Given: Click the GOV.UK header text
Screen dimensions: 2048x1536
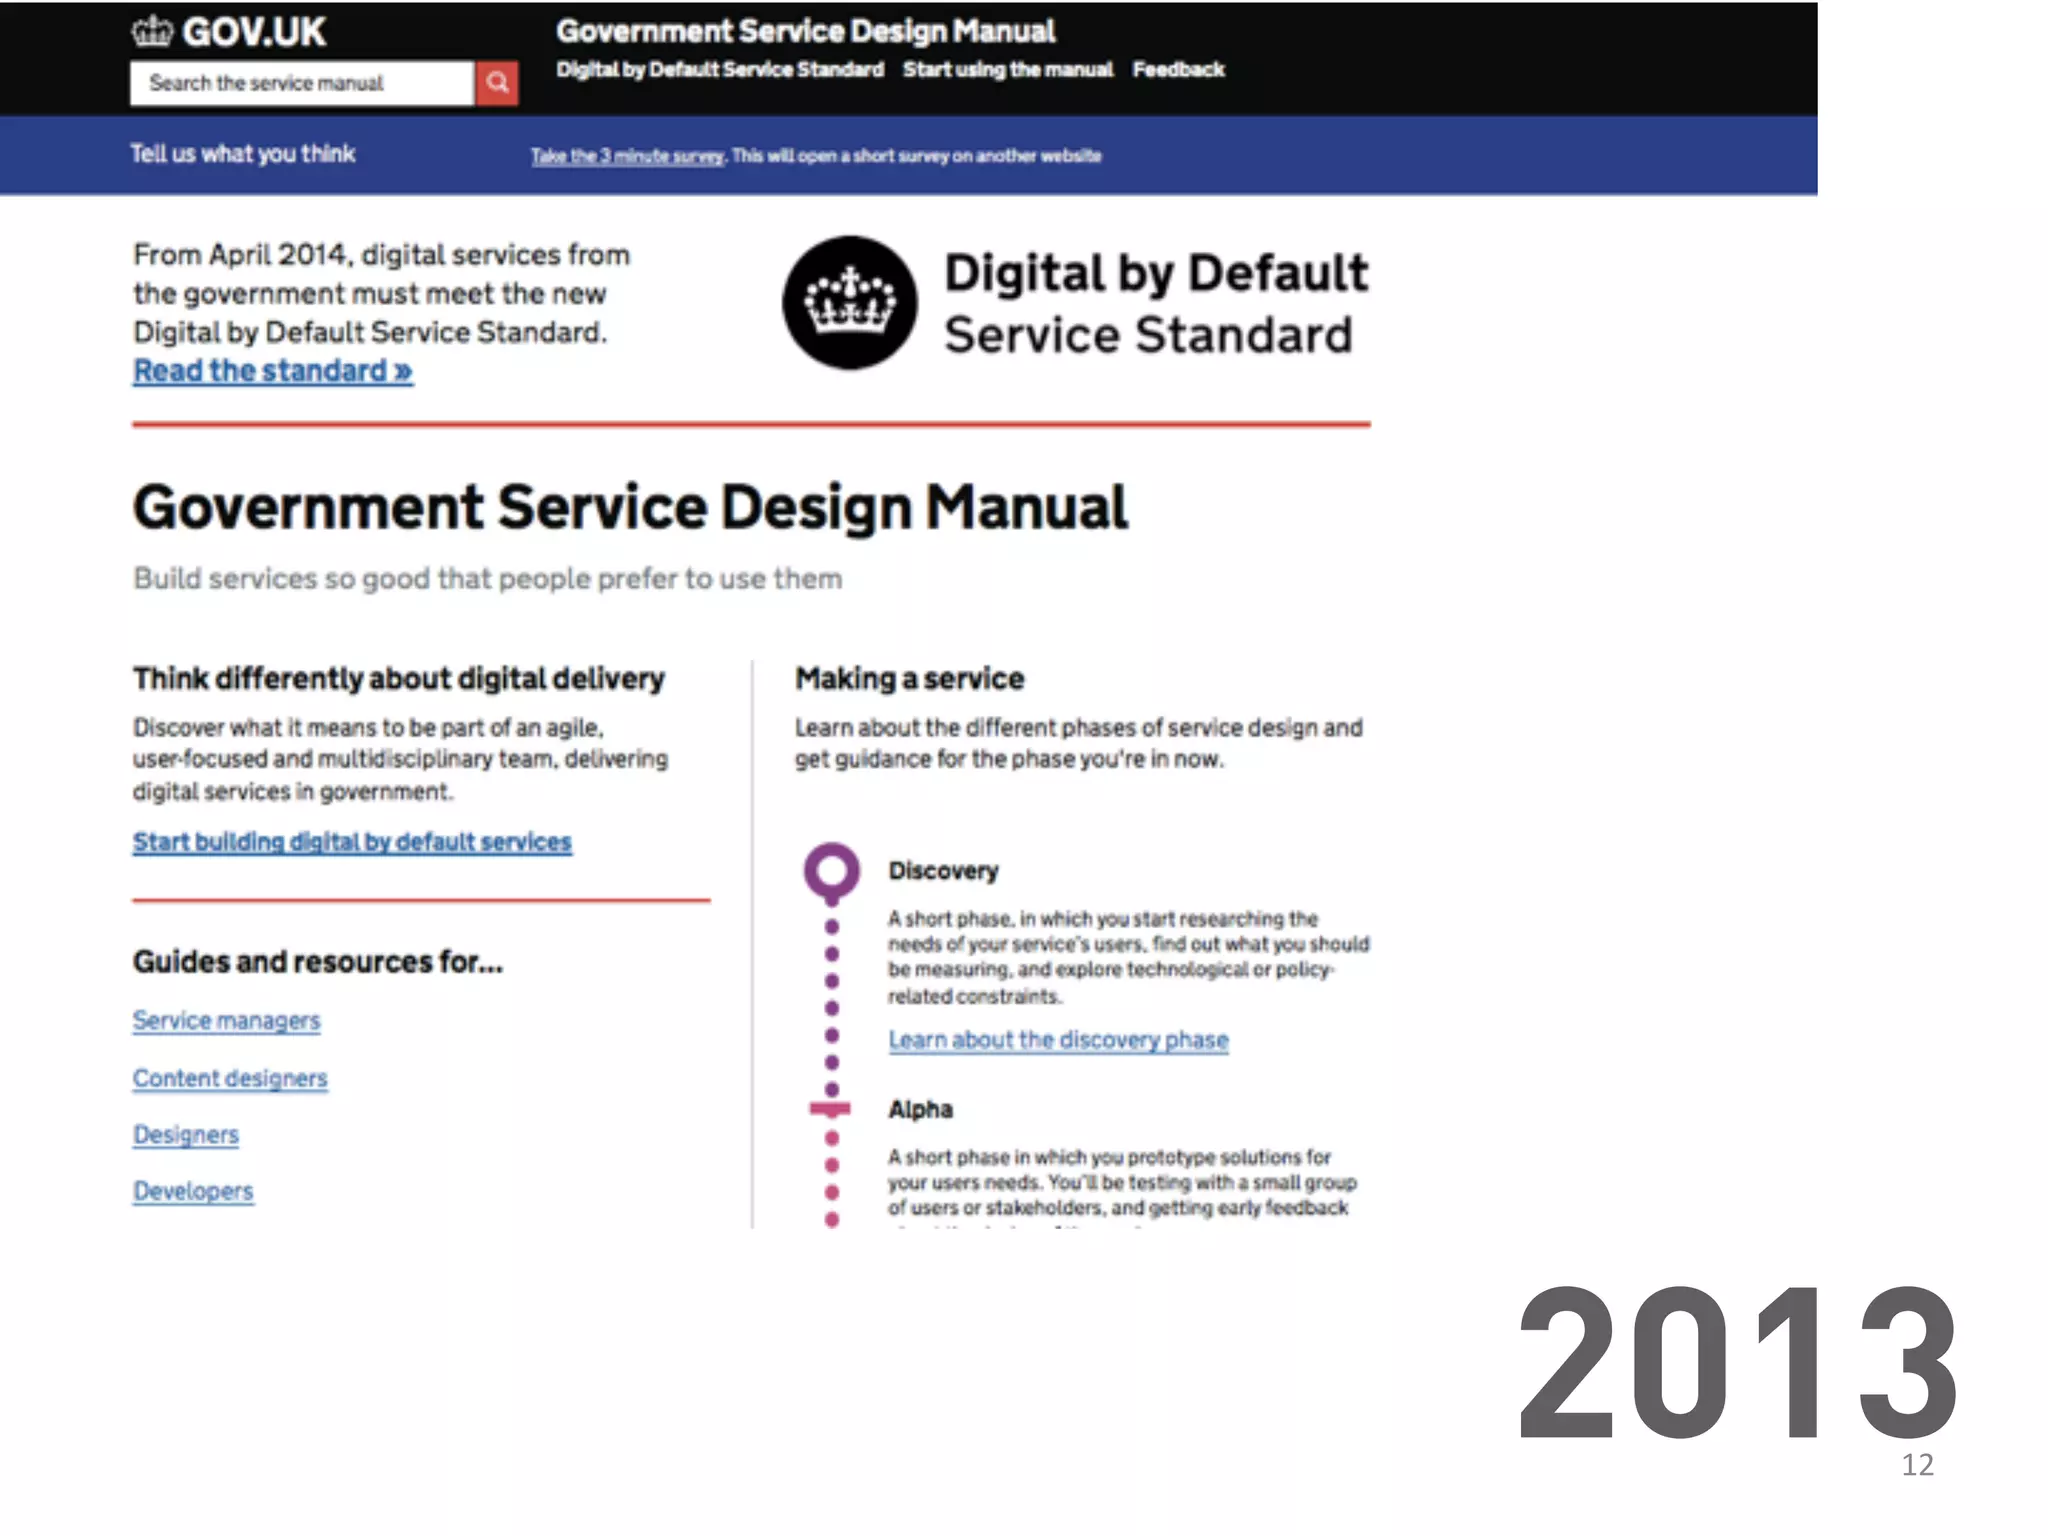Looking at the screenshot, I should tap(254, 32).
